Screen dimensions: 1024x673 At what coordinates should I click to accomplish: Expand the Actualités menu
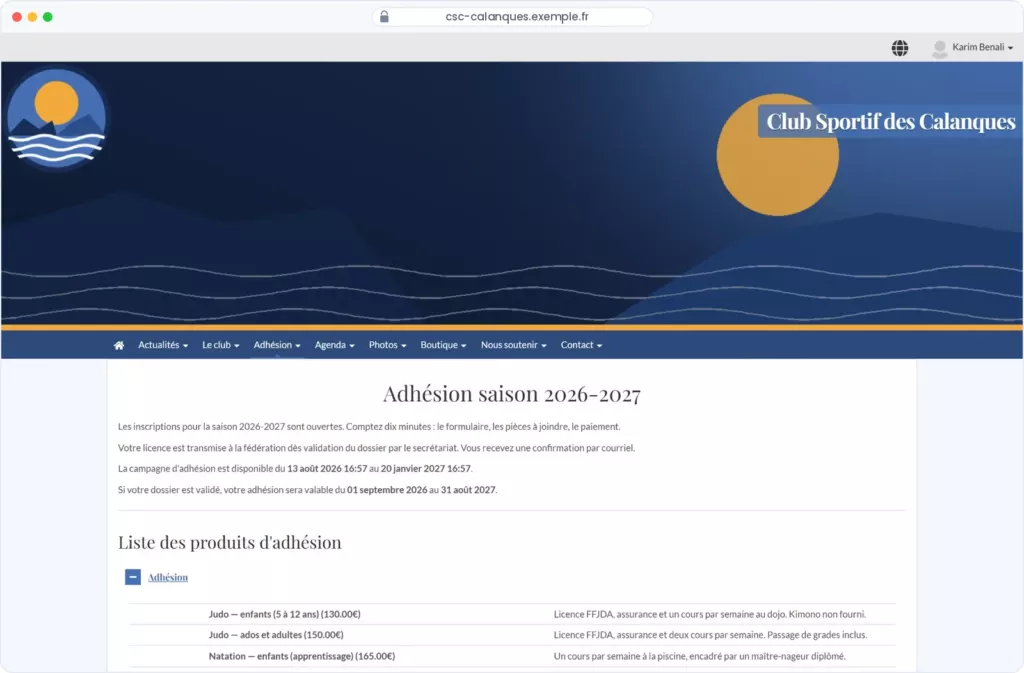[x=163, y=345]
